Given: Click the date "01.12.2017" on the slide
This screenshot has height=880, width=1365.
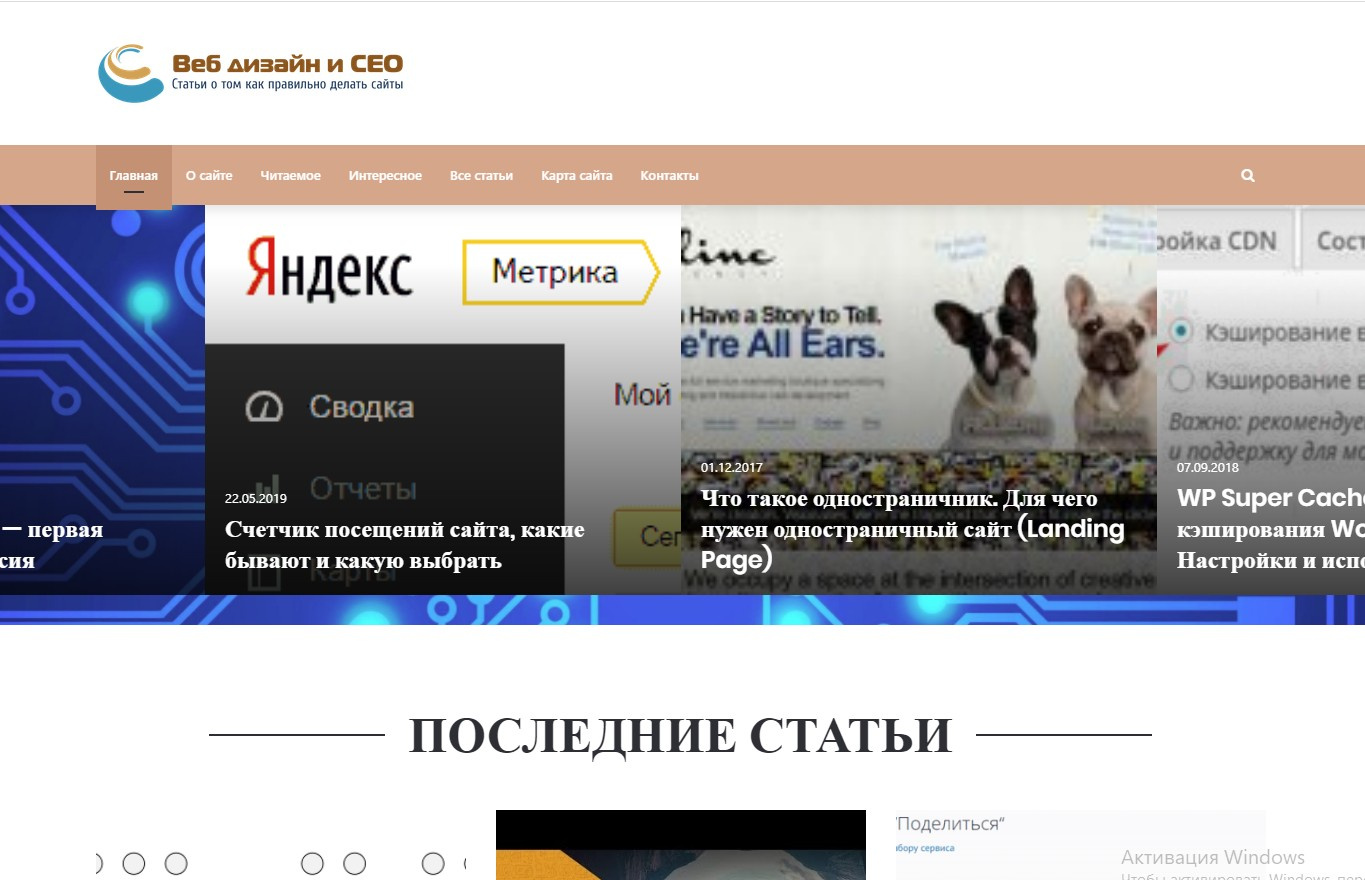Looking at the screenshot, I should point(732,467).
